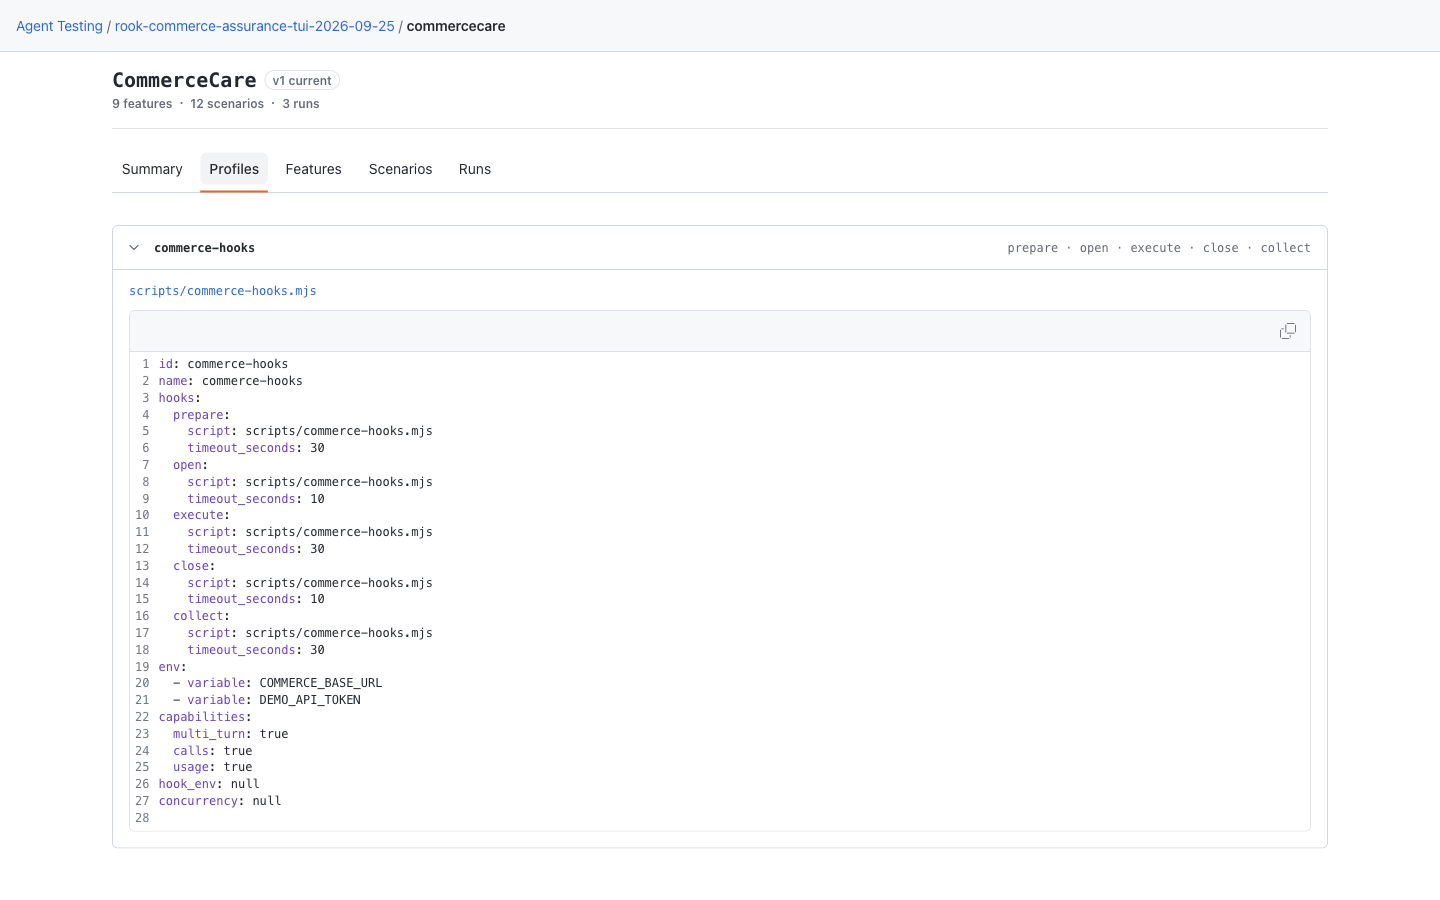Viewport: 1440px width, 900px height.
Task: Click 'DEMO_API_TOKEN' variable line
Action: [266, 700]
